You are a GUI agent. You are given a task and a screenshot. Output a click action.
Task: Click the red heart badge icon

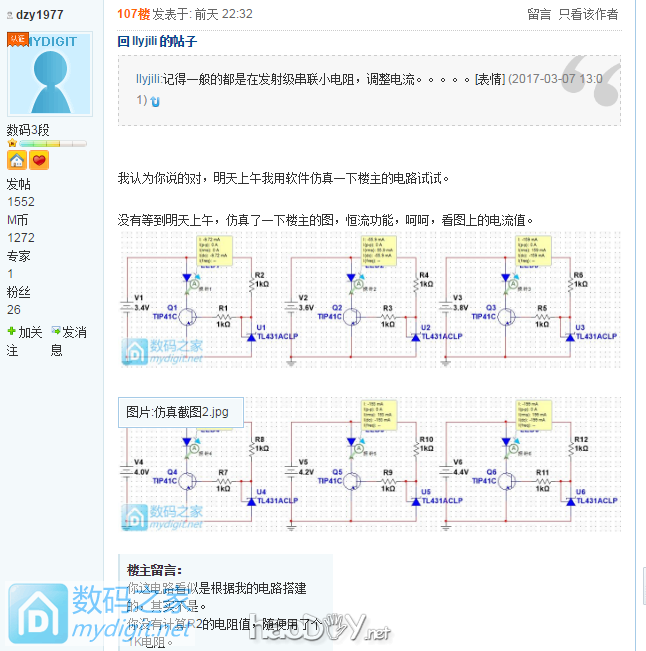[x=39, y=160]
